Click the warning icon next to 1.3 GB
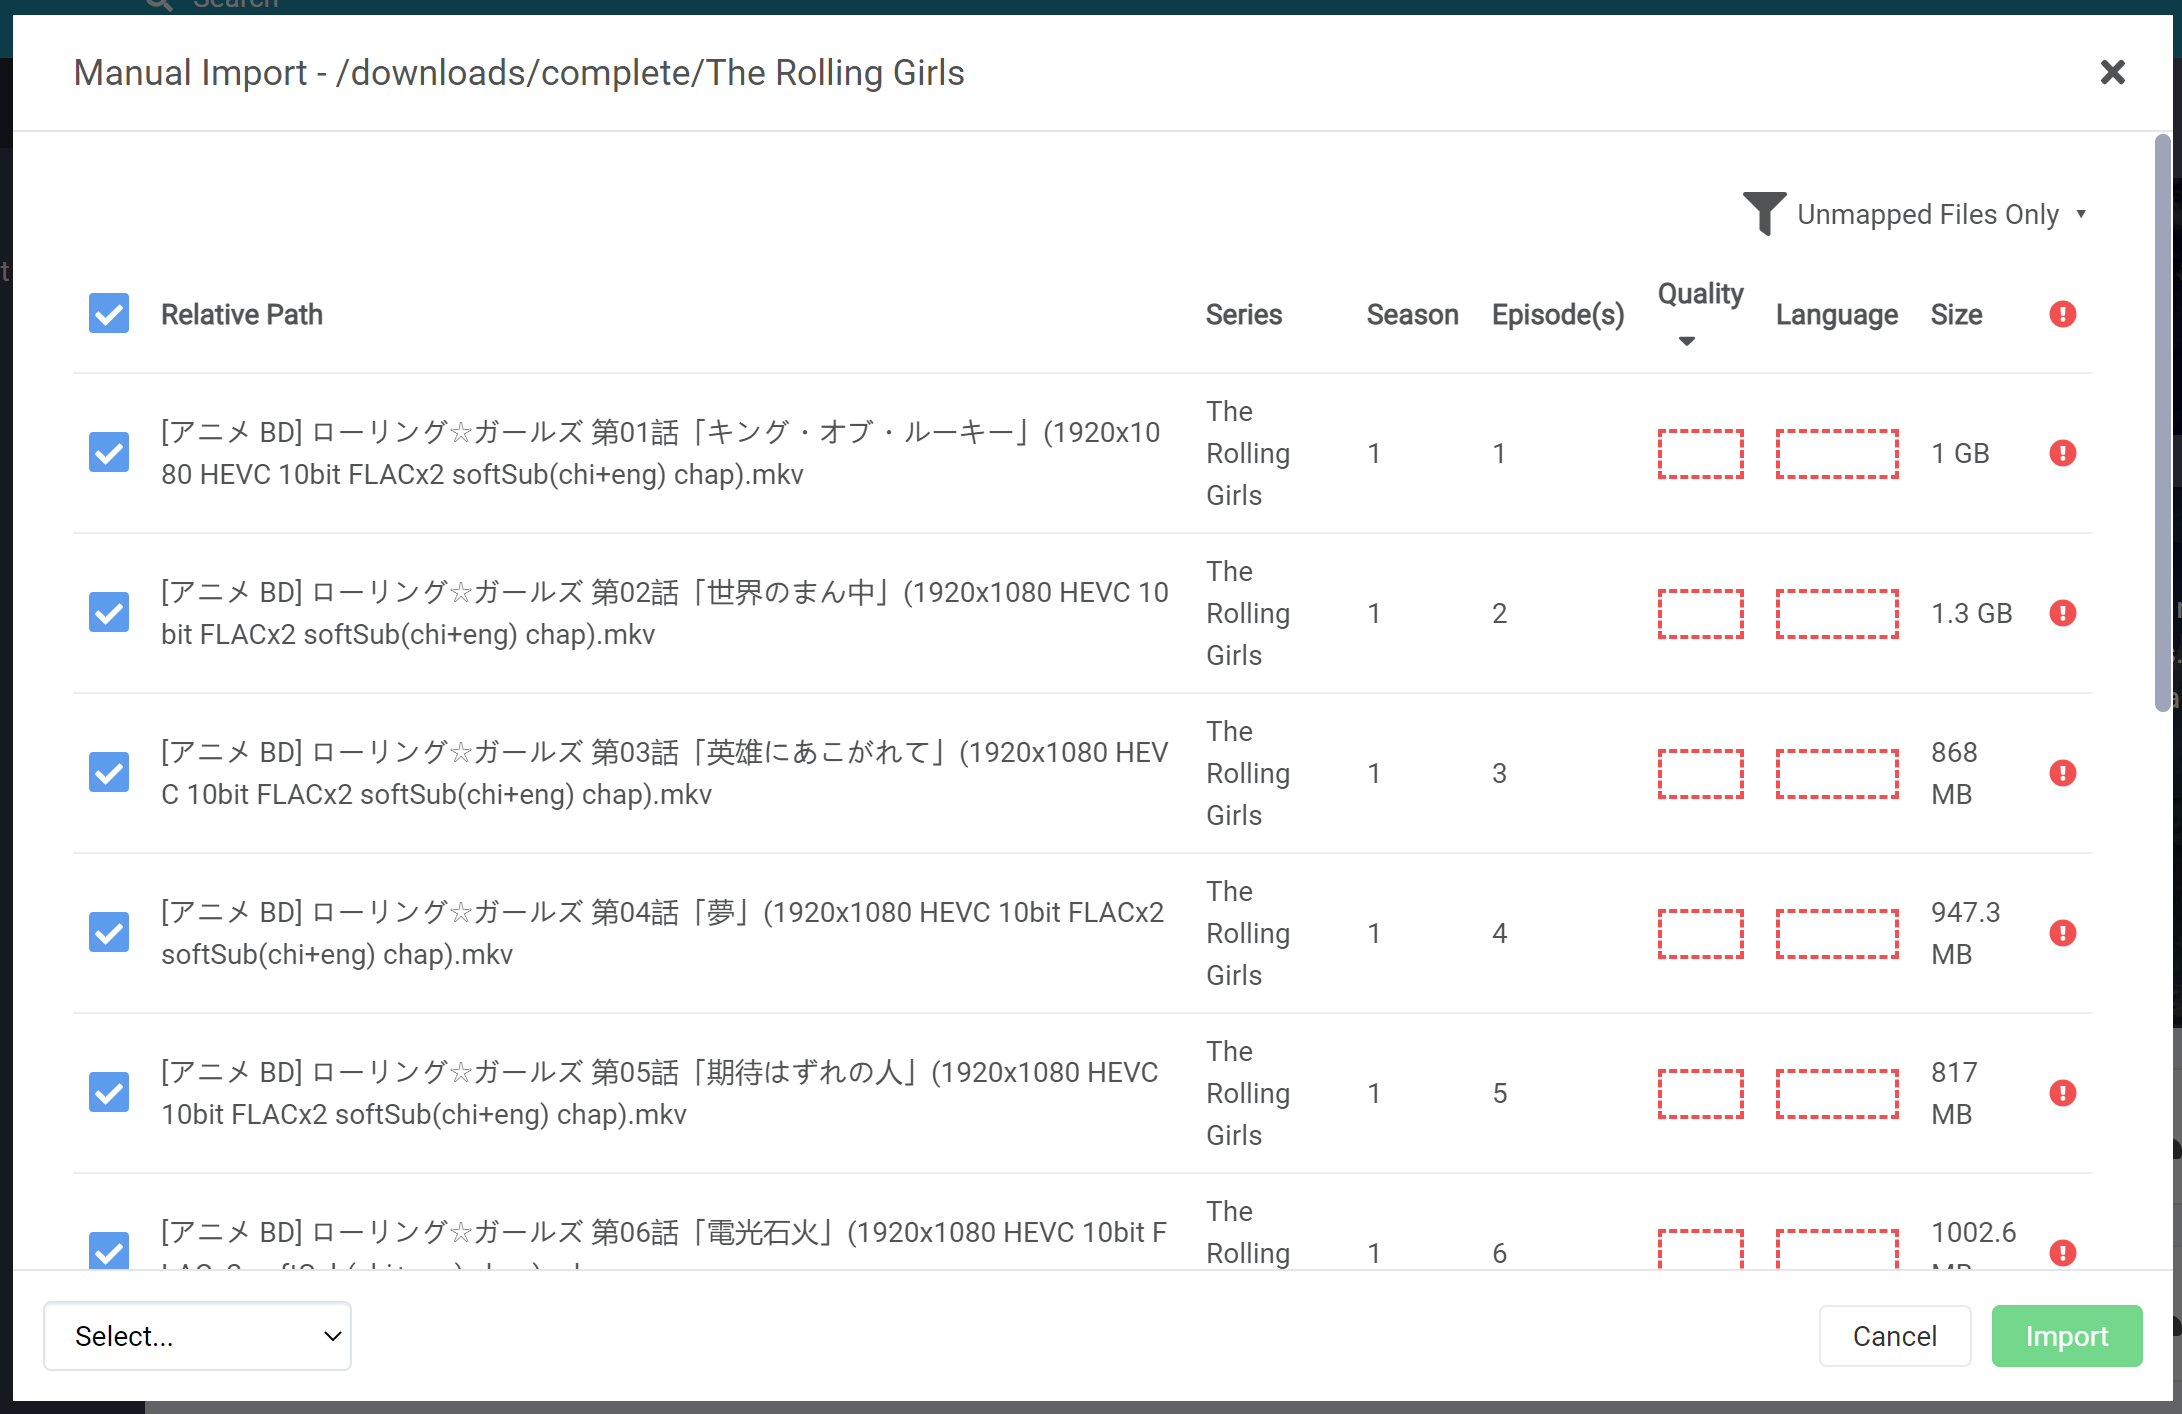 [x=2063, y=613]
